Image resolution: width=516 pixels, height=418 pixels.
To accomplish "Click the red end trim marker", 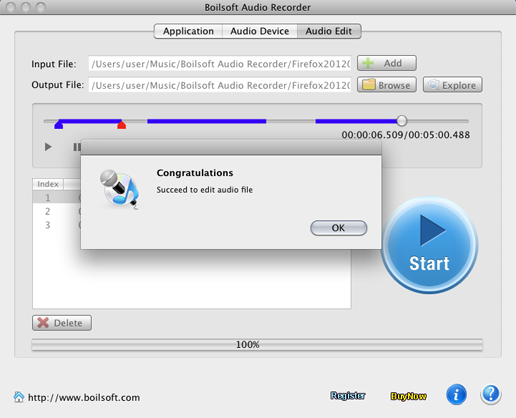I will (122, 125).
